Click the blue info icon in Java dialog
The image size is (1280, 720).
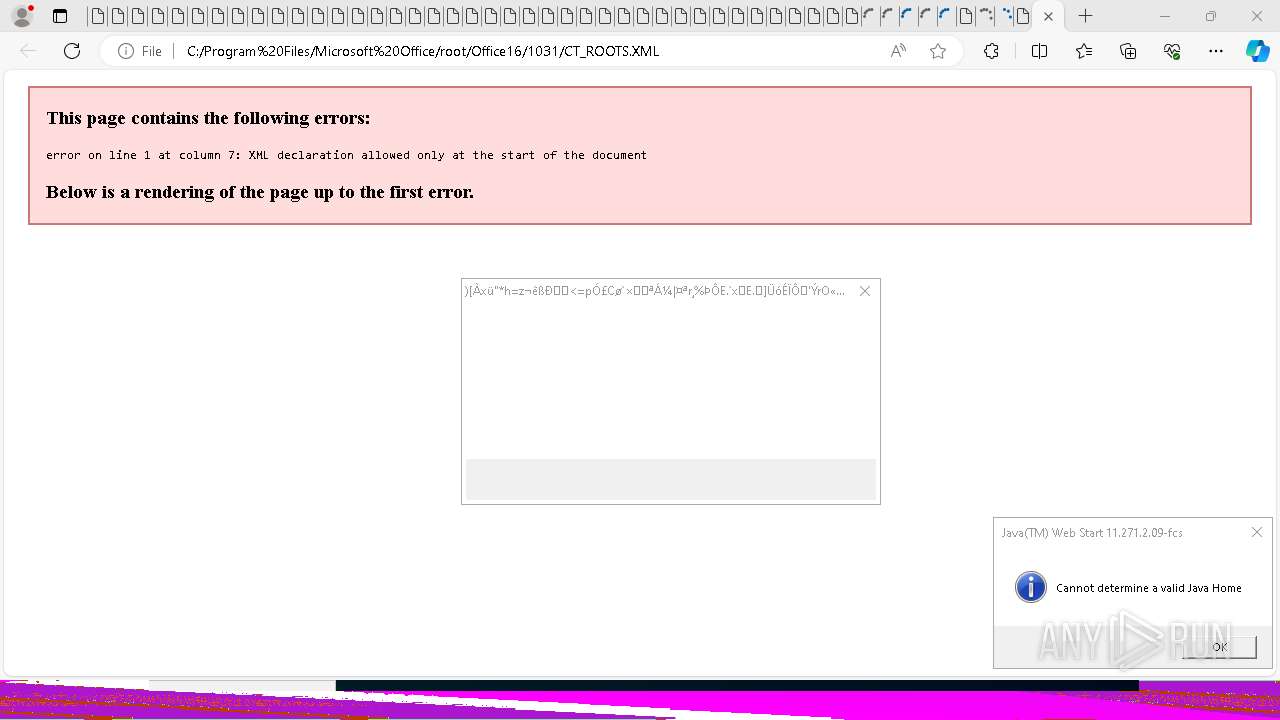click(1030, 587)
